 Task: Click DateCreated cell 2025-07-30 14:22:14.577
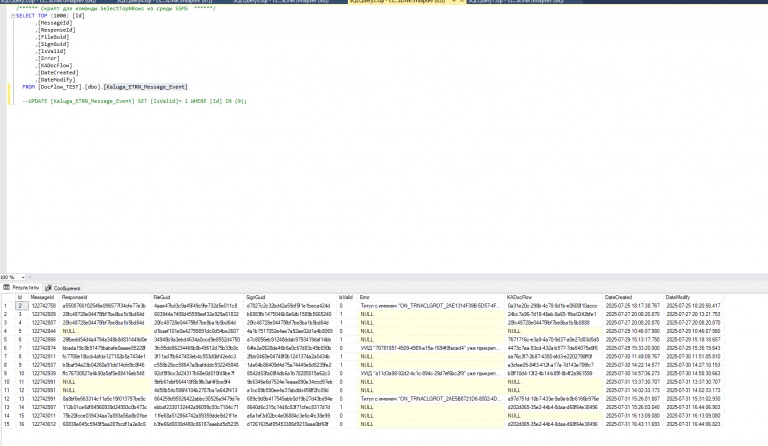pos(633,365)
